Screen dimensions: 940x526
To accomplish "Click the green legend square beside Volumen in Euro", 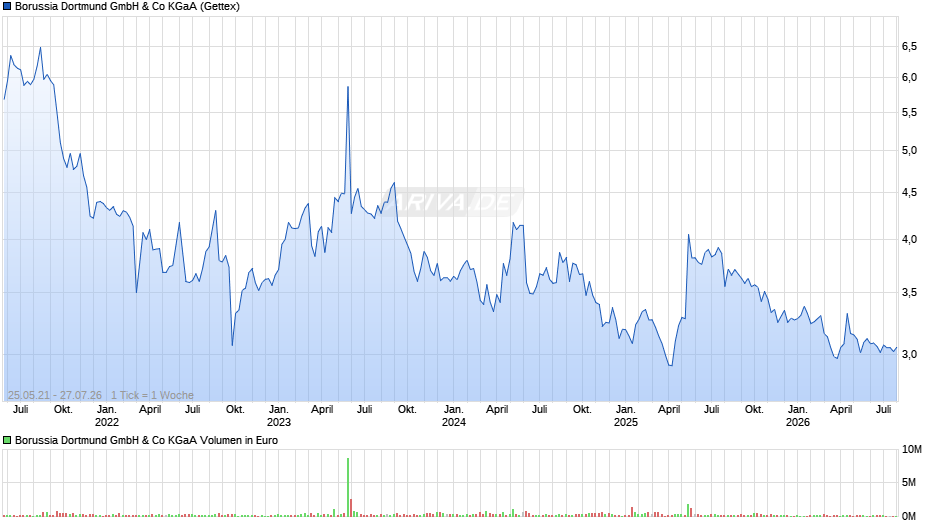I will 7,440.
